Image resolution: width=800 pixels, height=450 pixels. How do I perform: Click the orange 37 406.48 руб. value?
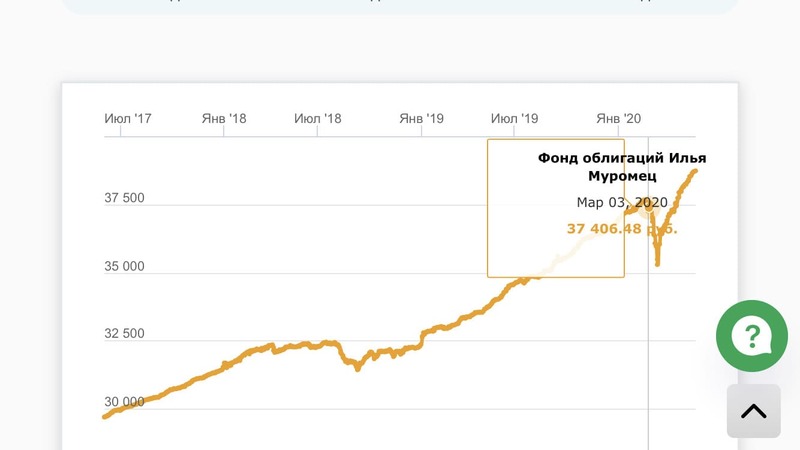(x=621, y=229)
